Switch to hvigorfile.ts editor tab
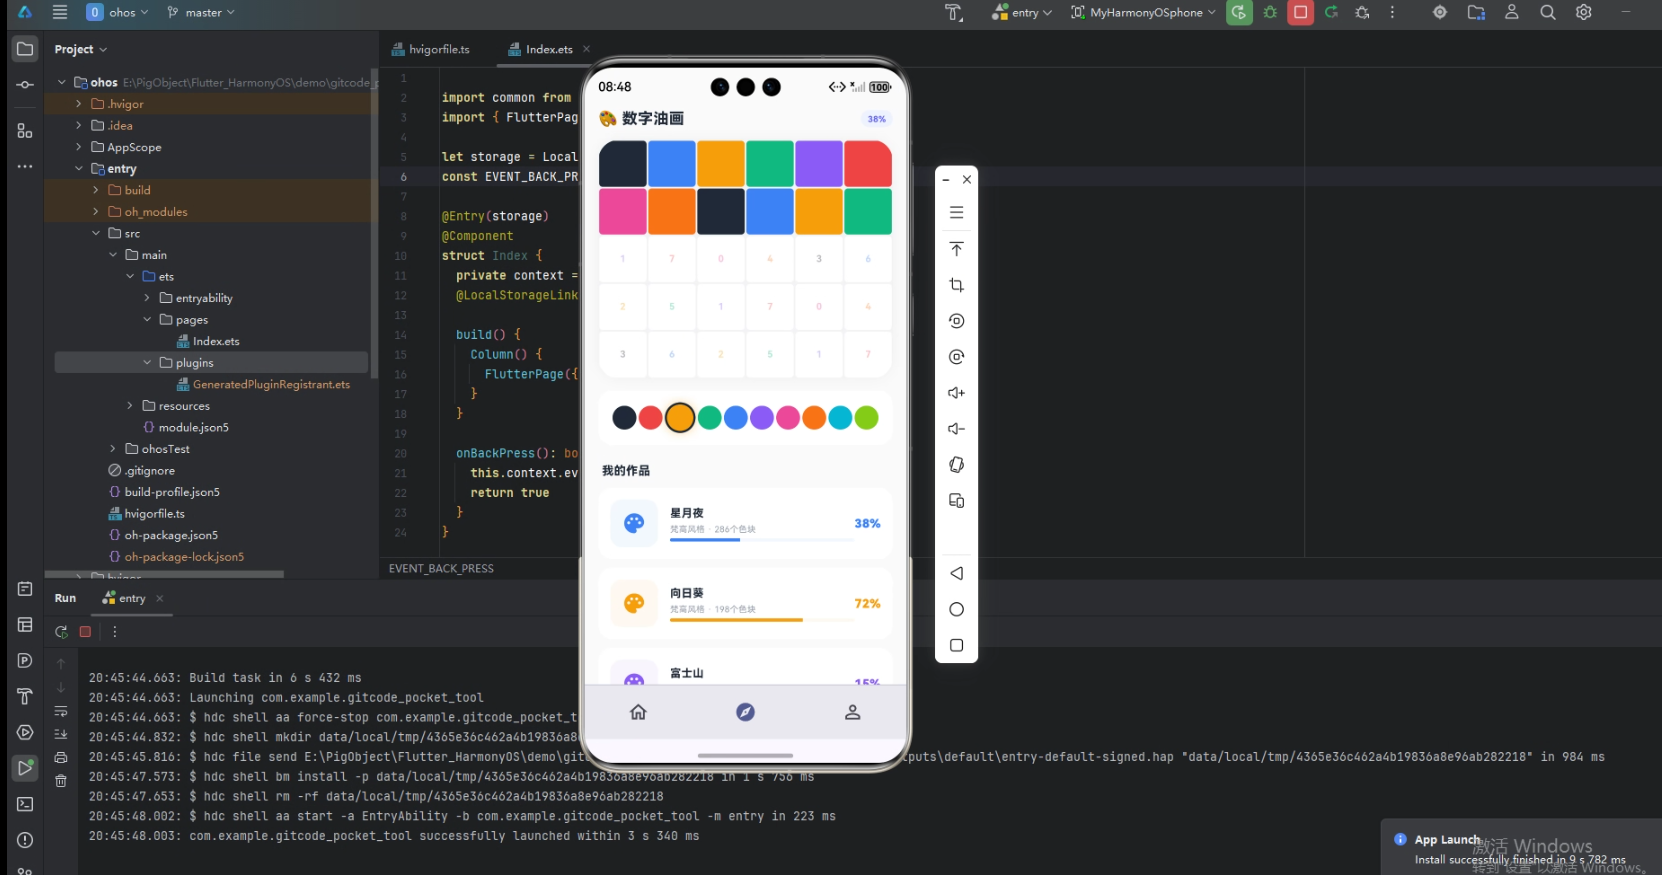The width and height of the screenshot is (1662, 875). click(431, 49)
